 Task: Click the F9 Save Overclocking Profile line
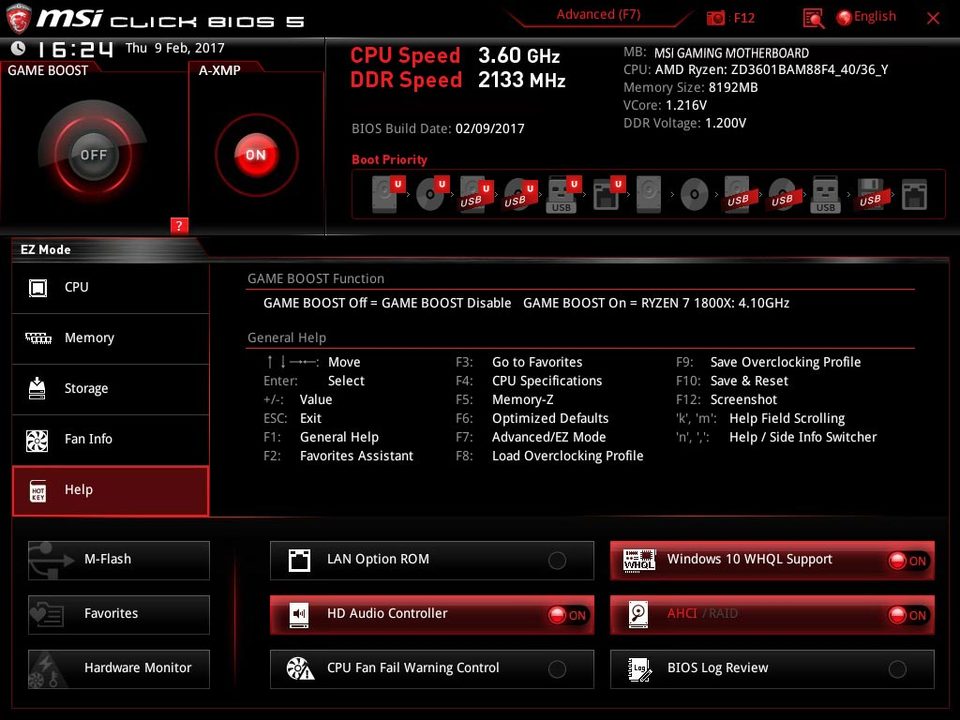click(x=768, y=362)
